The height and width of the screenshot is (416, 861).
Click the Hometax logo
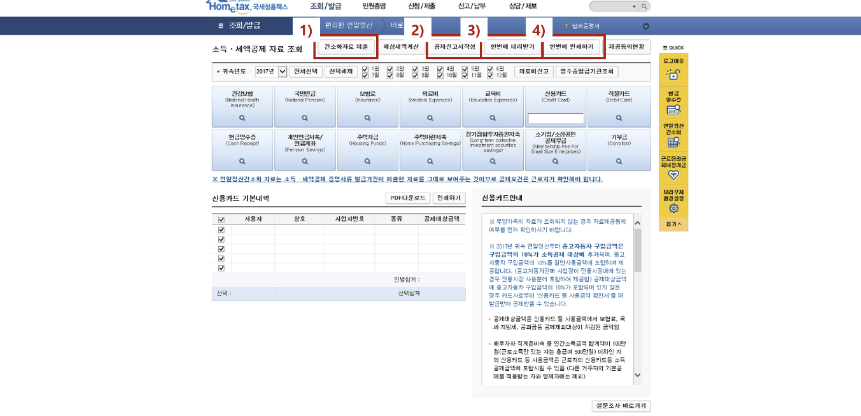[247, 6]
